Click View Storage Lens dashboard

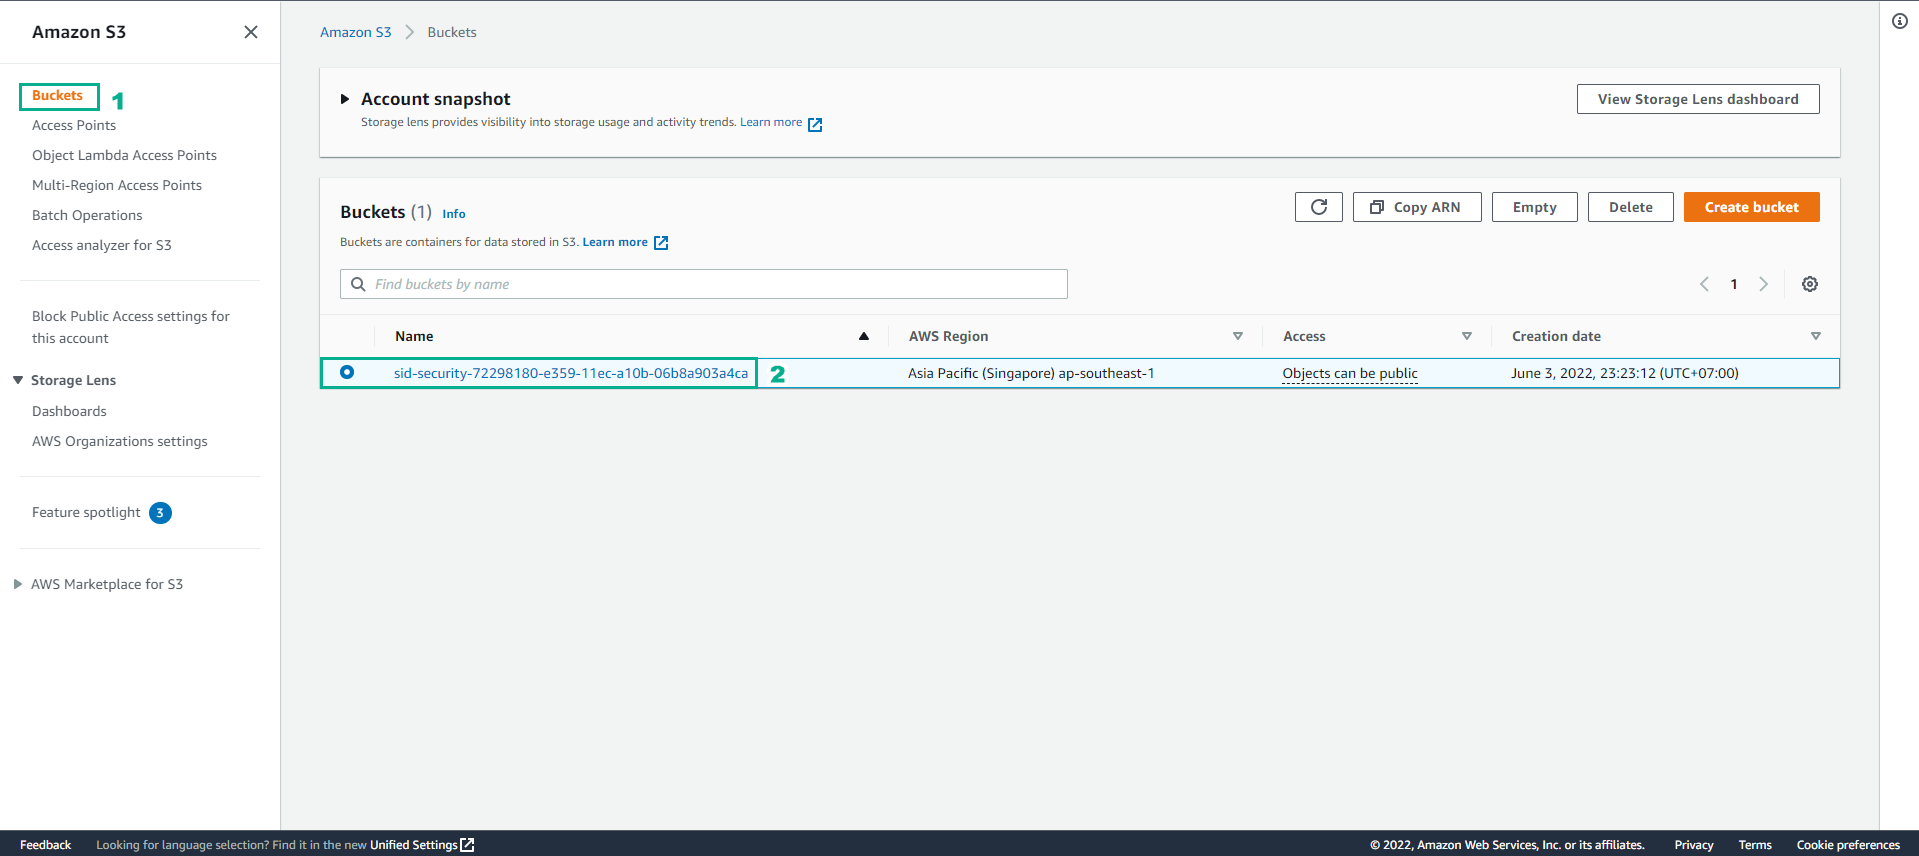pyautogui.click(x=1697, y=99)
